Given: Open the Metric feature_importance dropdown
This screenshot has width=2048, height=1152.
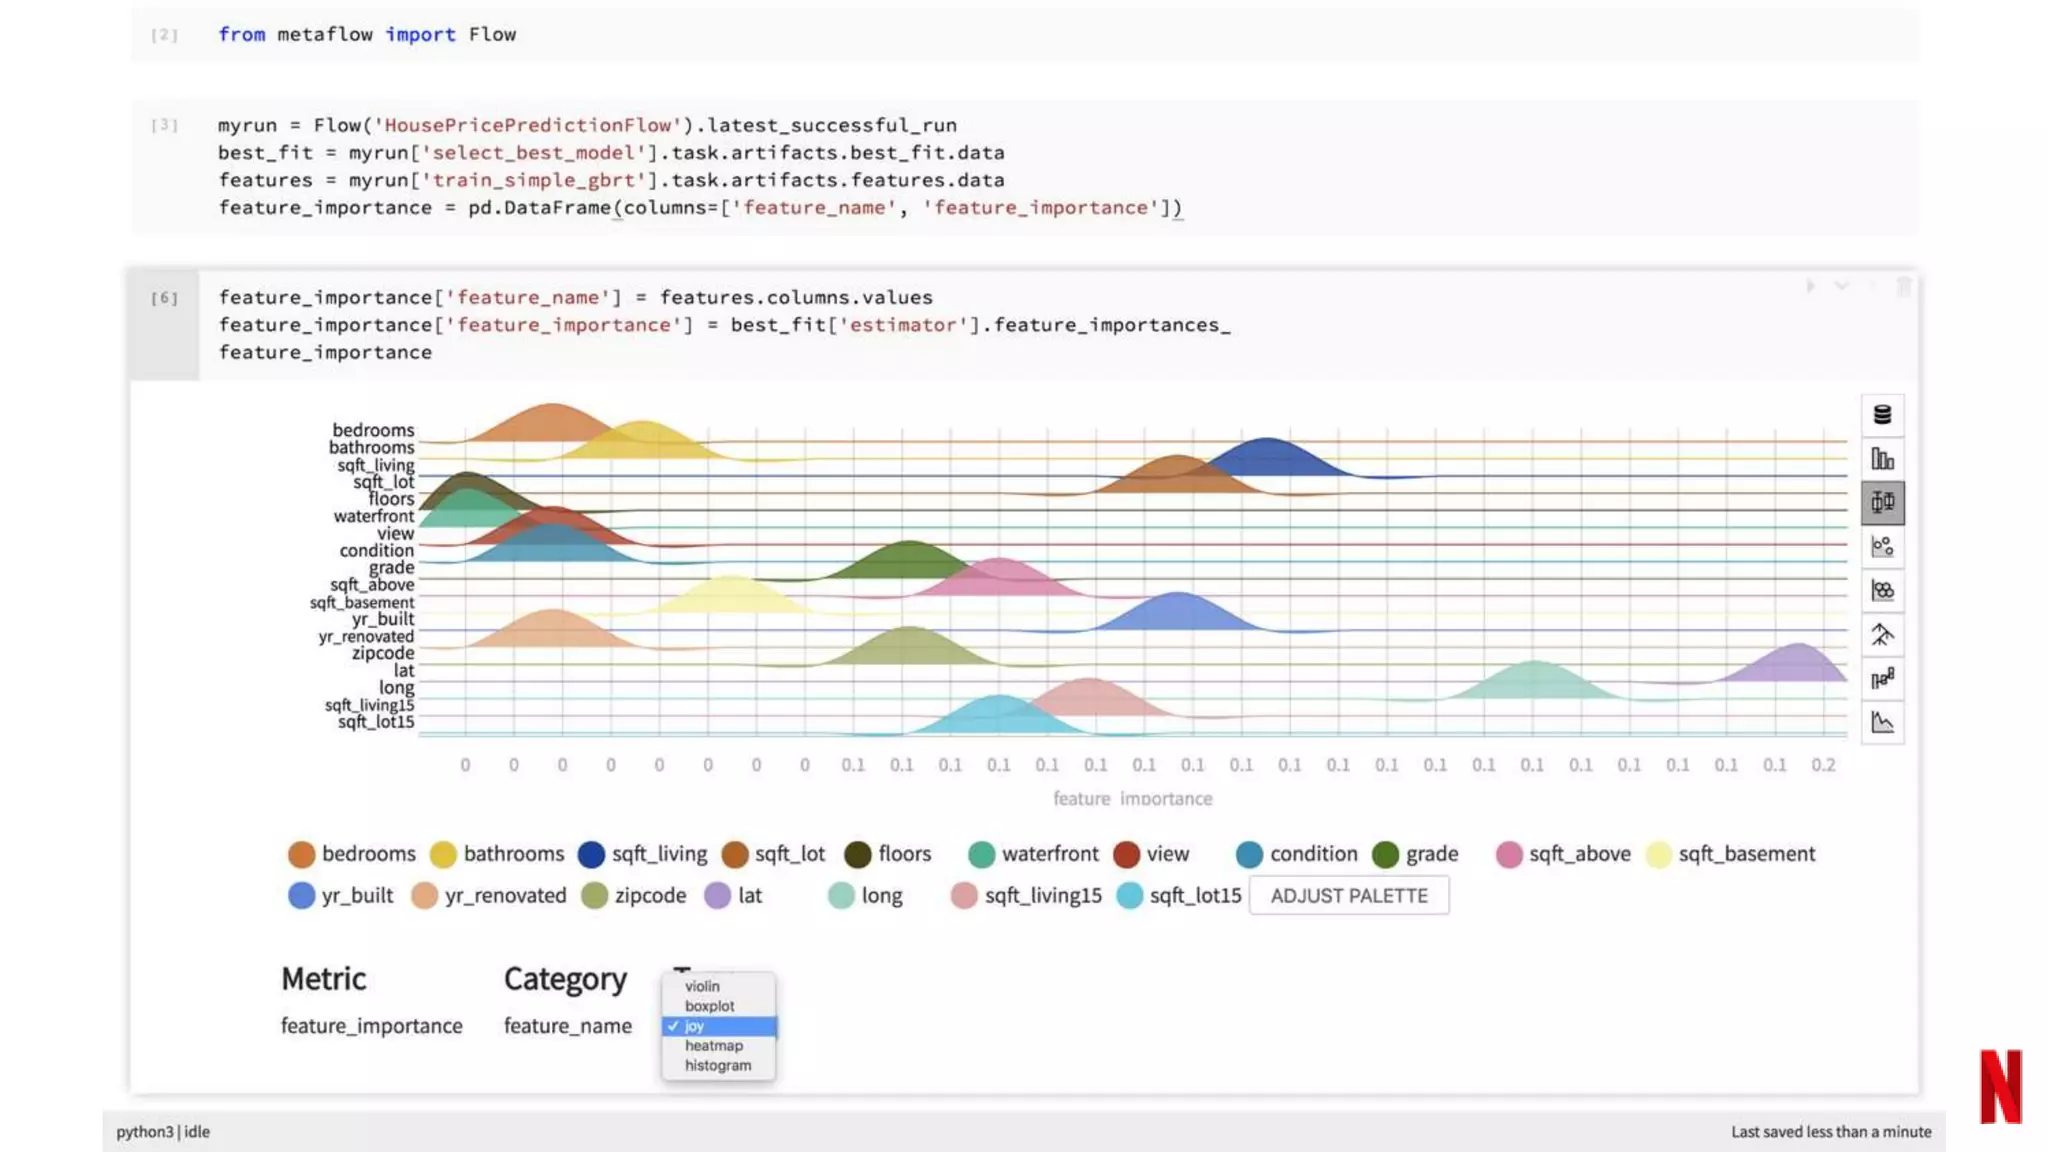Looking at the screenshot, I should 371,1026.
